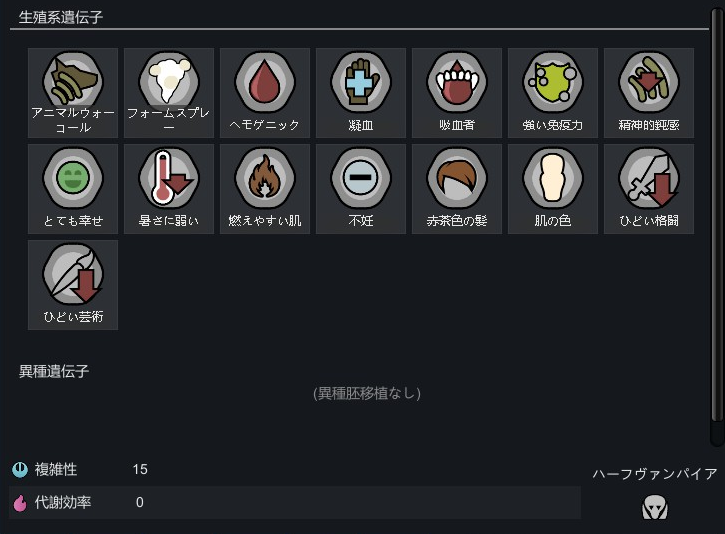Select the ヘモゲニック blood drop gene
Image resolution: width=725 pixels, height=534 pixels.
click(x=265, y=93)
